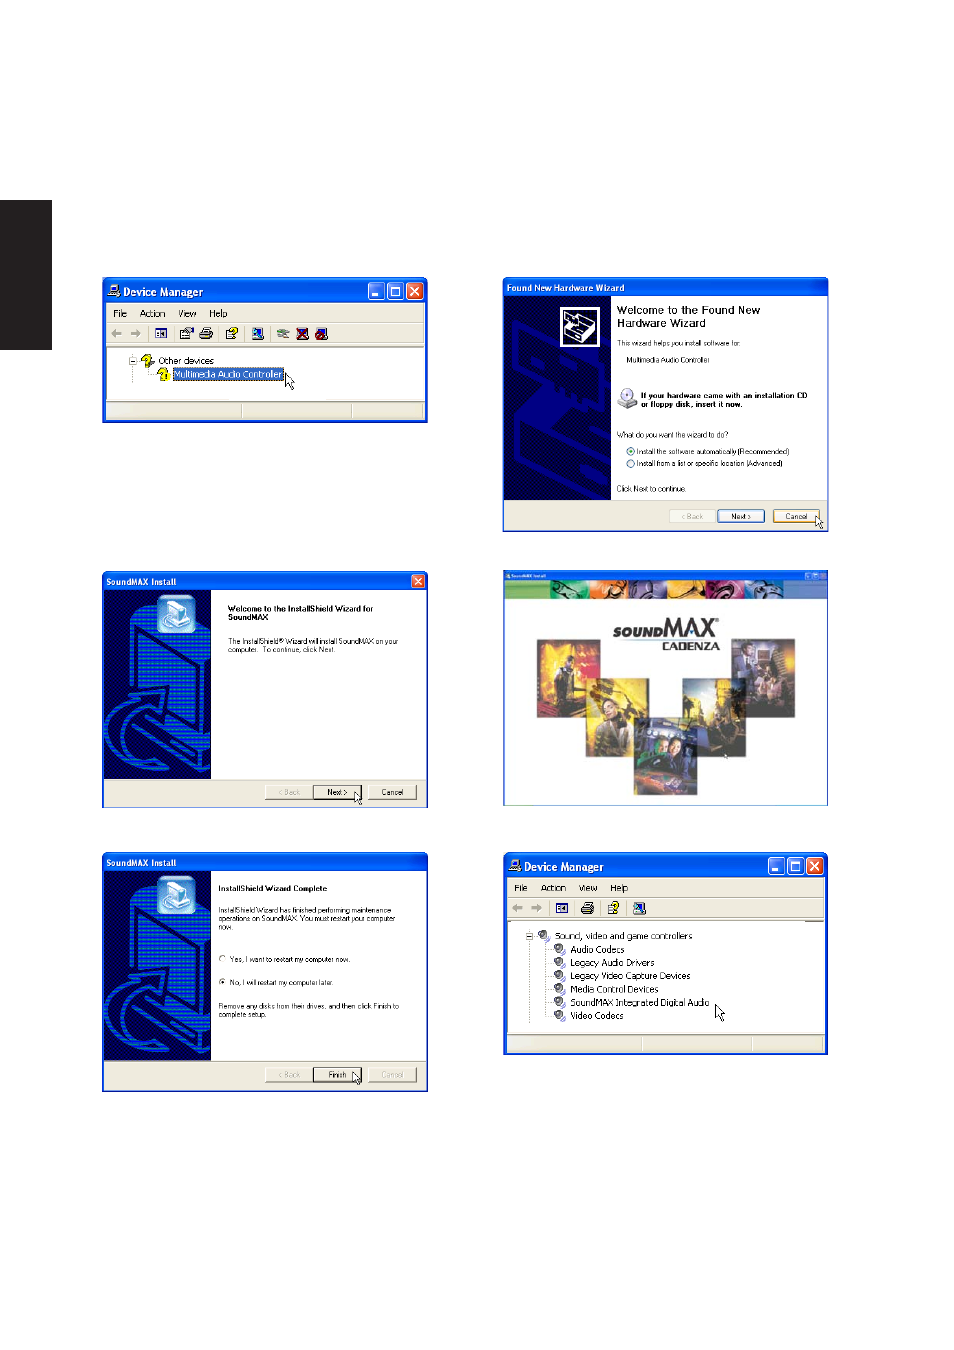
Task: Click the installation CD icon in the hardware wizard
Action: [627, 399]
